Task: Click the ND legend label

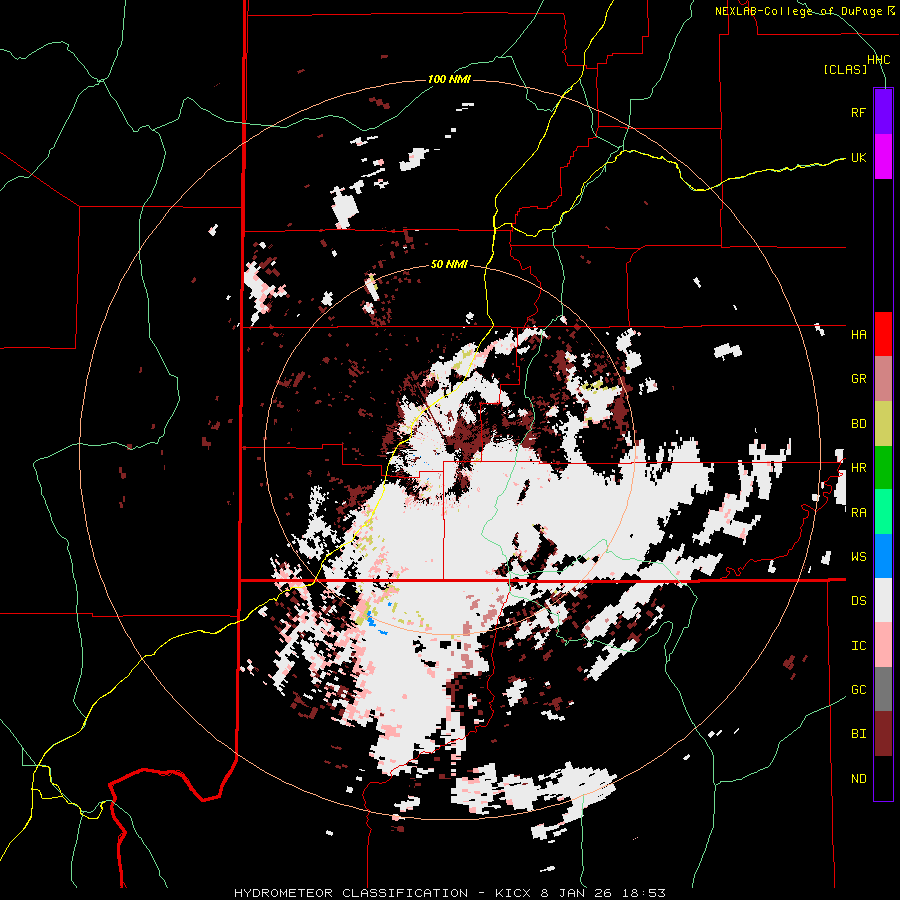Action: click(858, 779)
